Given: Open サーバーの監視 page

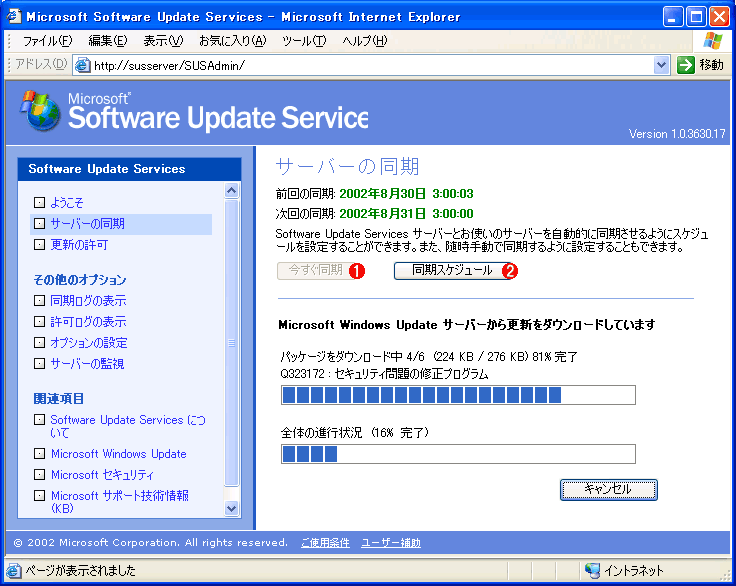Looking at the screenshot, I should 87,363.
